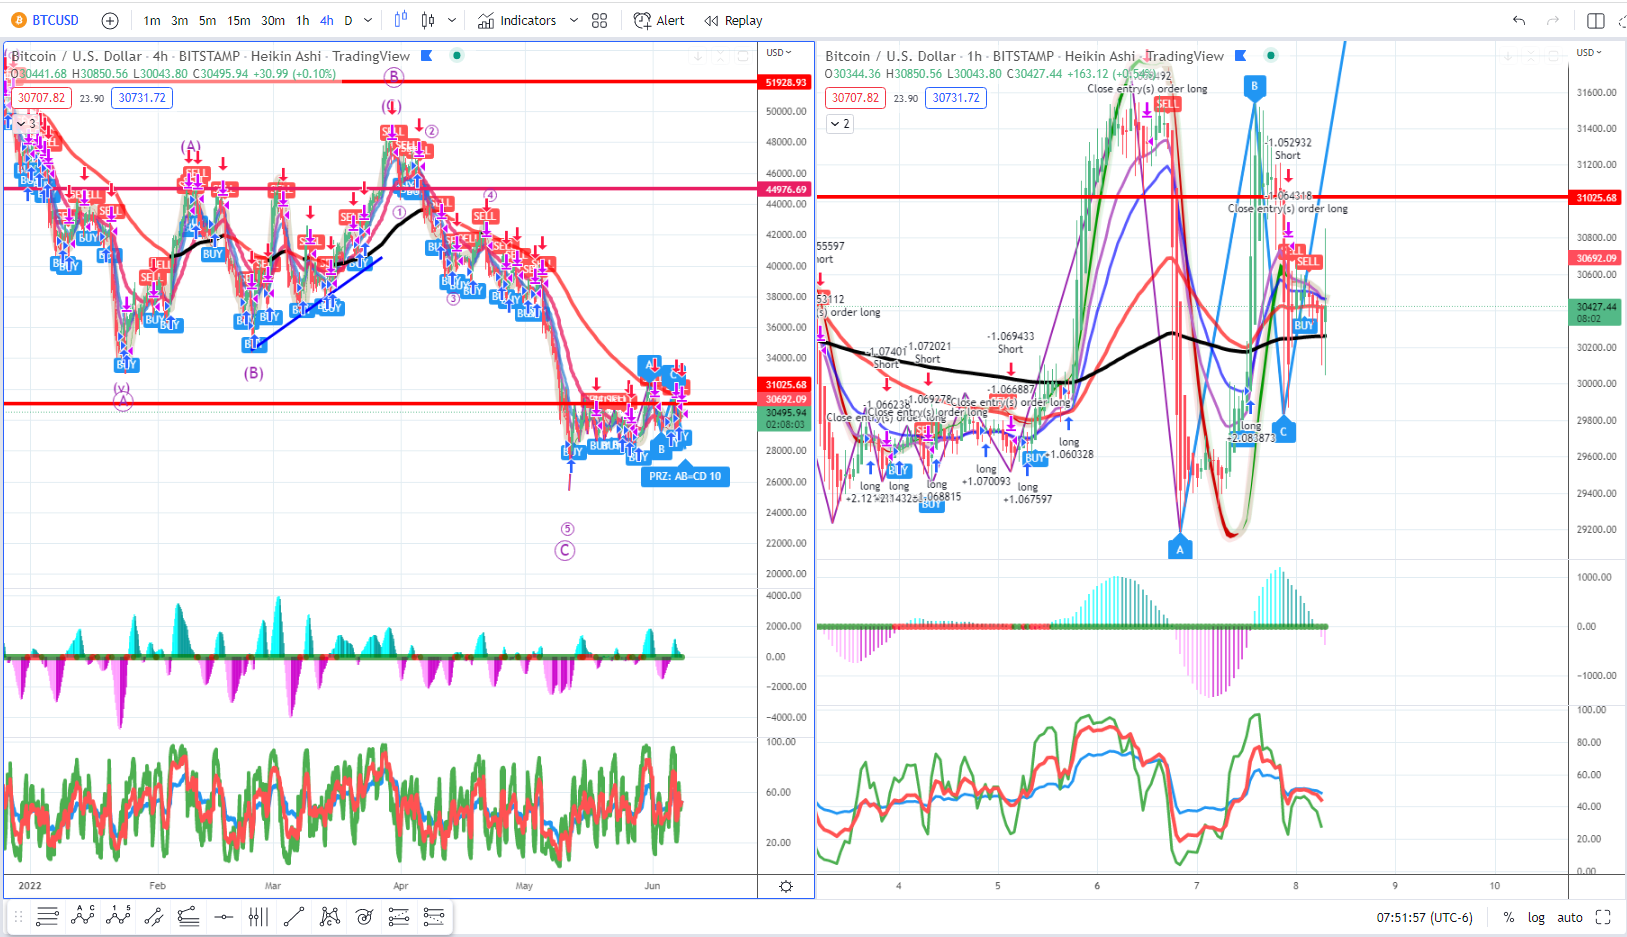Expand the chart type dropdown arrow
1627x937 pixels.
point(452,20)
